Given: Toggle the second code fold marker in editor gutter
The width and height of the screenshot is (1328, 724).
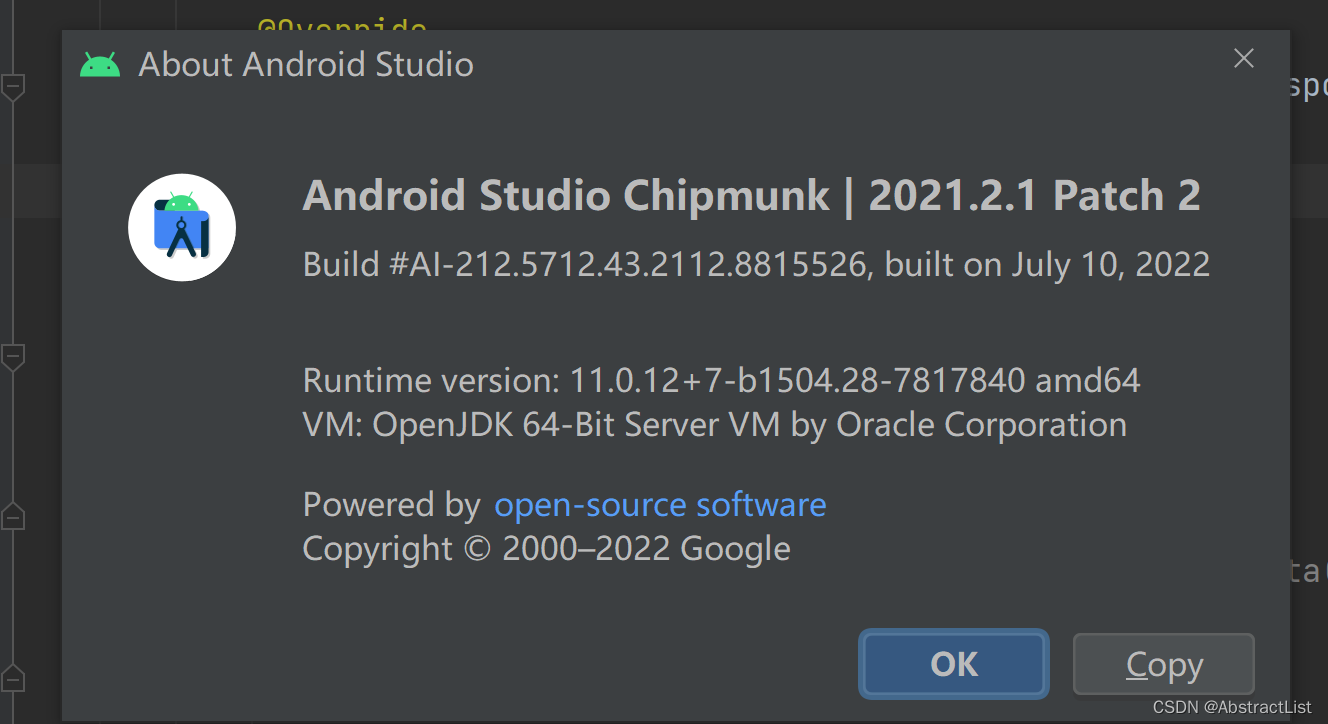Looking at the screenshot, I should point(12,356).
